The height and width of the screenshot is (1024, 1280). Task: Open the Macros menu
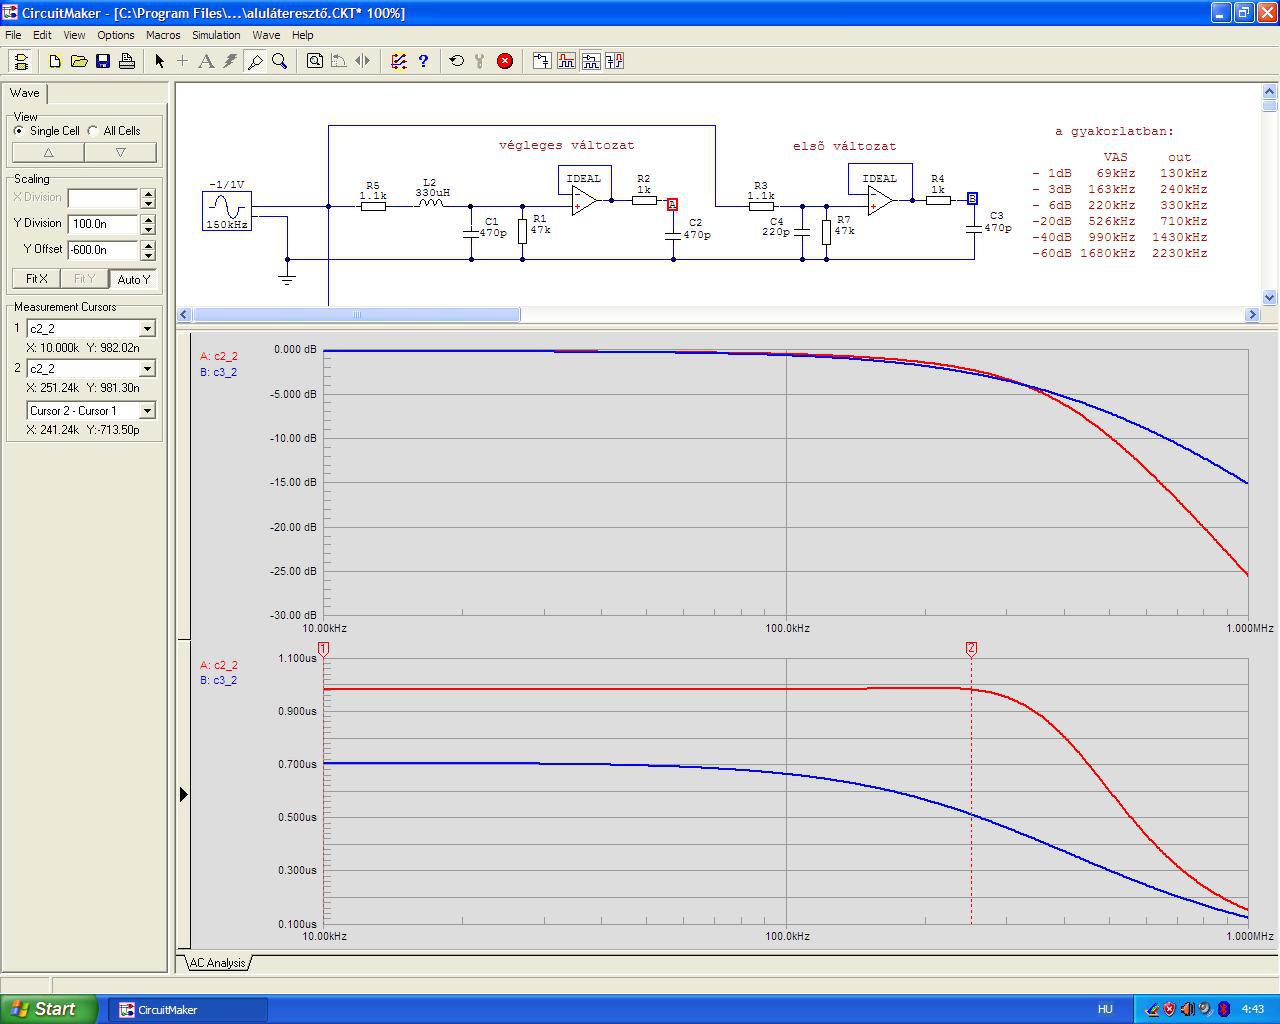(x=163, y=35)
